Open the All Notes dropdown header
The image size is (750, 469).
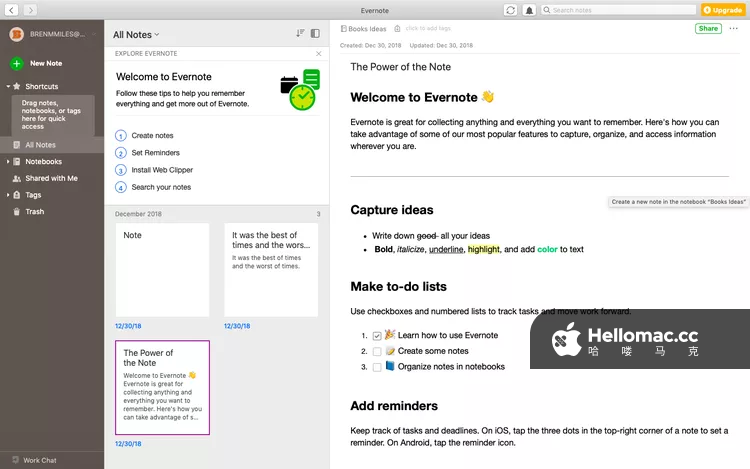click(x=136, y=34)
